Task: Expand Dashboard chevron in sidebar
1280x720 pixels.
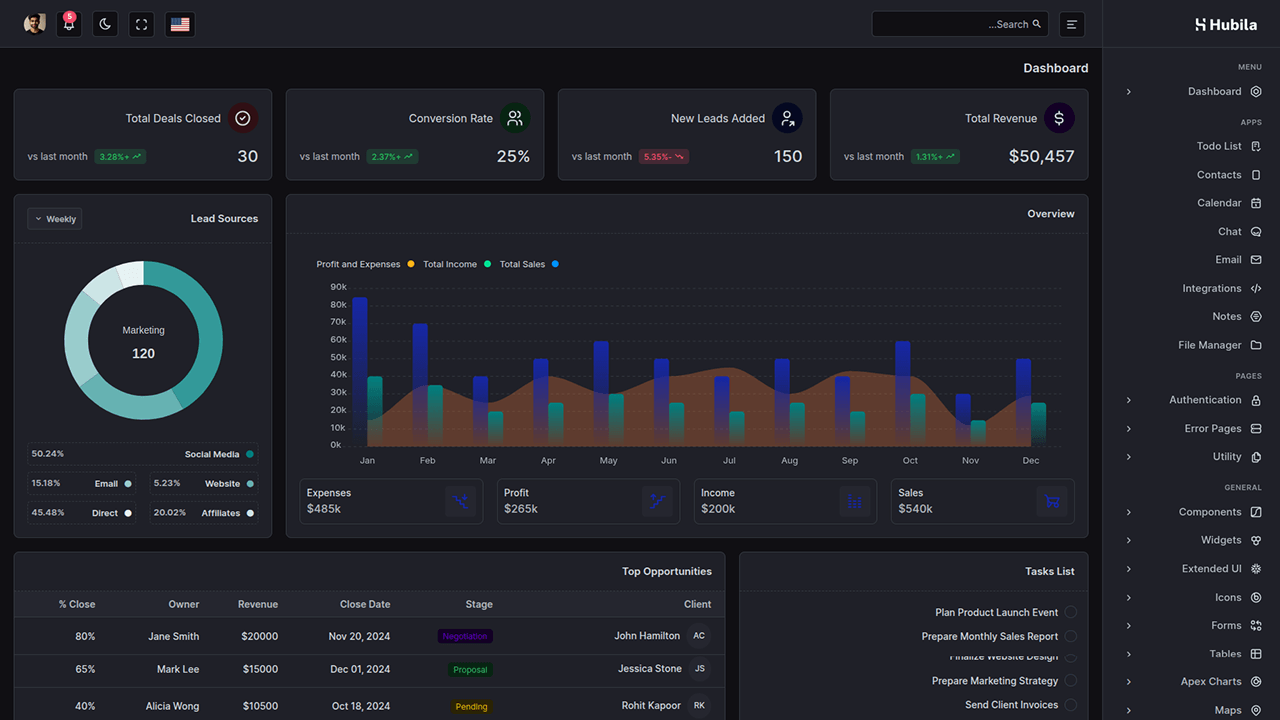Action: pos(1129,92)
